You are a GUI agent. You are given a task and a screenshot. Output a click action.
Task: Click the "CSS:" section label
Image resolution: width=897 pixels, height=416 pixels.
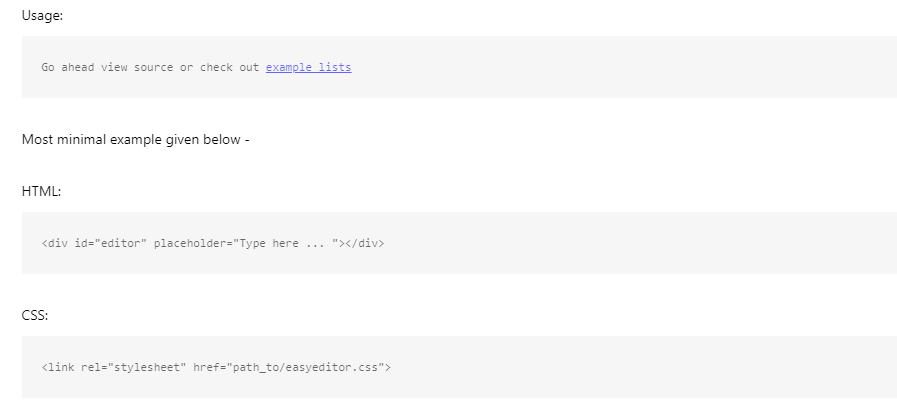pos(35,315)
